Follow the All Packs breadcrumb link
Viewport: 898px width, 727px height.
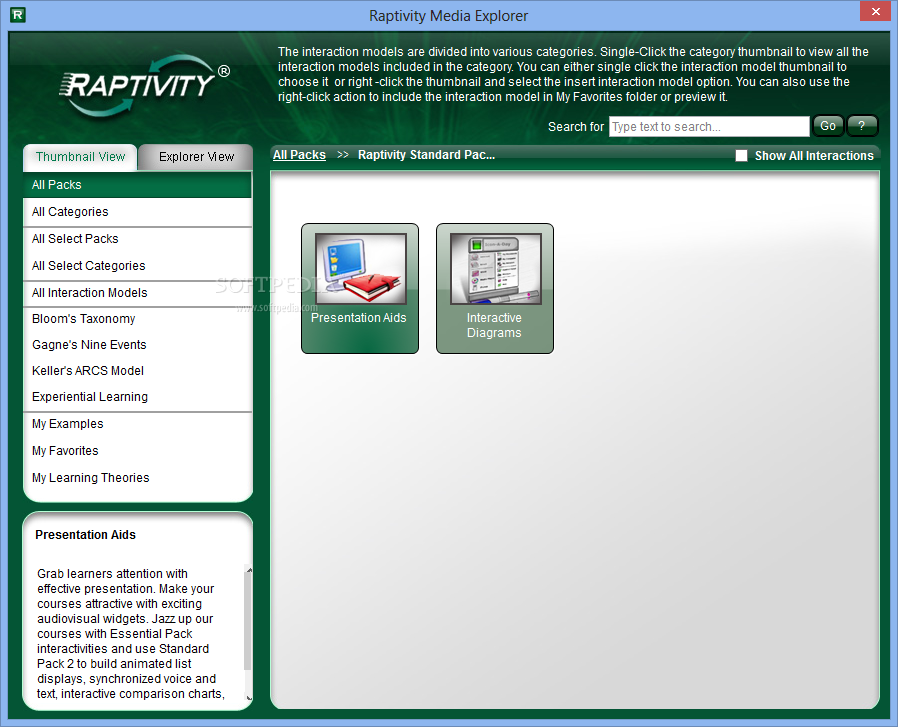[299, 155]
